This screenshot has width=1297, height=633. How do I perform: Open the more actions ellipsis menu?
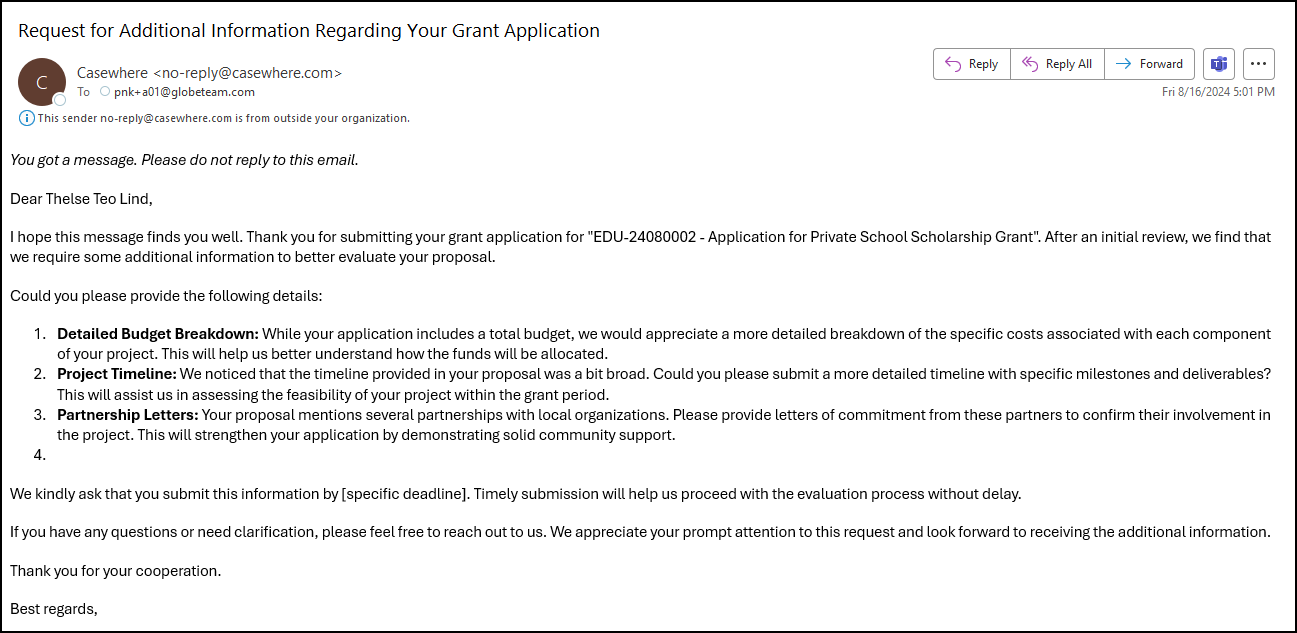pos(1259,64)
